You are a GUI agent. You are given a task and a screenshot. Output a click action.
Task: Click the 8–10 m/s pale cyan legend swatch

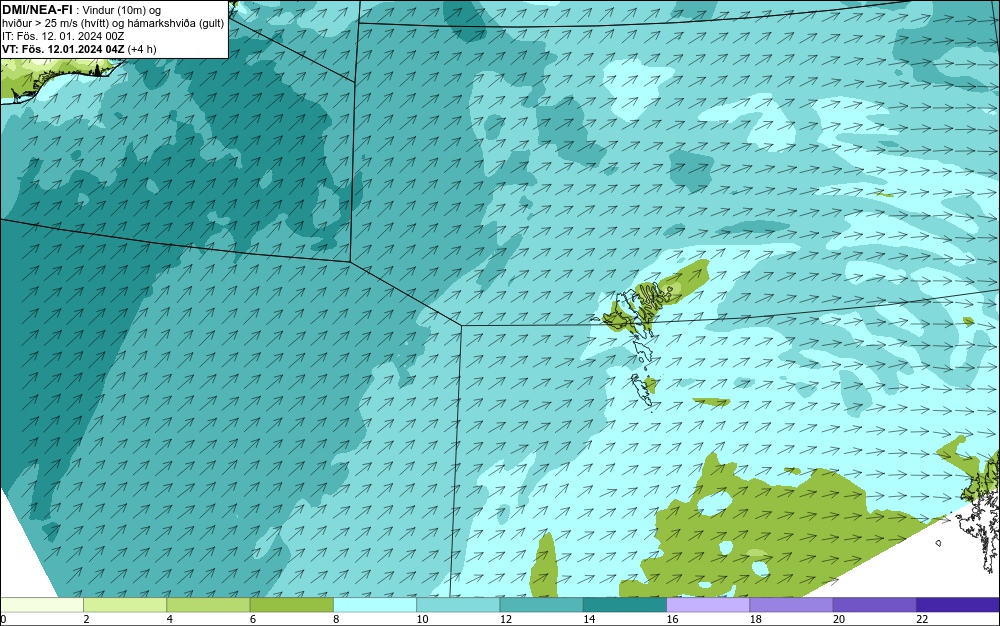point(375,604)
